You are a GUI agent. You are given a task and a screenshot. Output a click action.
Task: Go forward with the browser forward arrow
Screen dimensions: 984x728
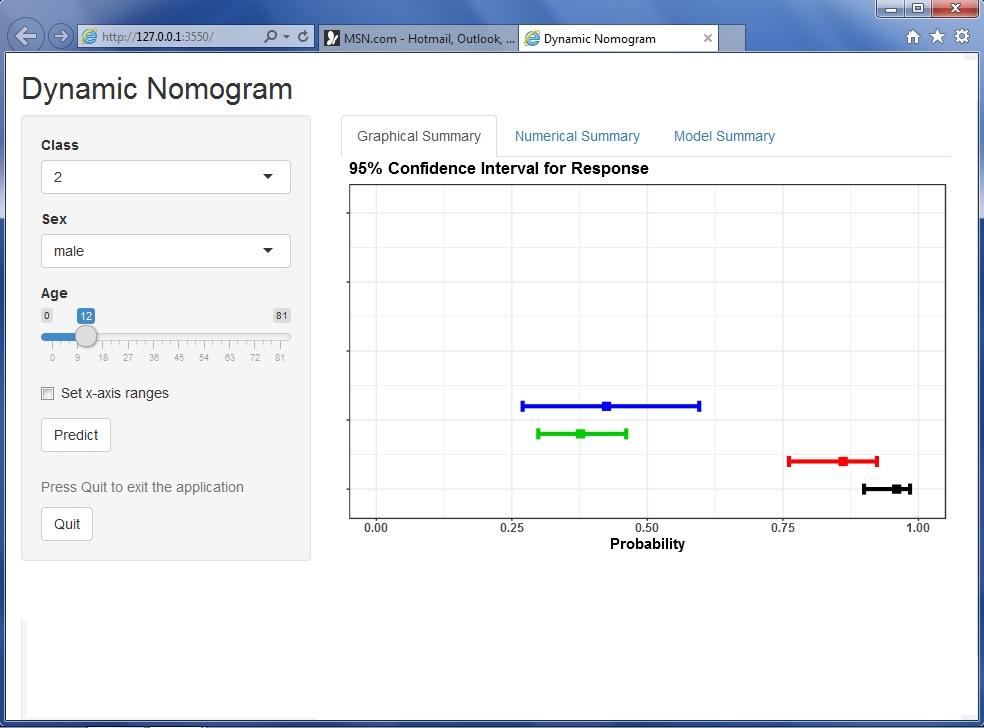(60, 36)
